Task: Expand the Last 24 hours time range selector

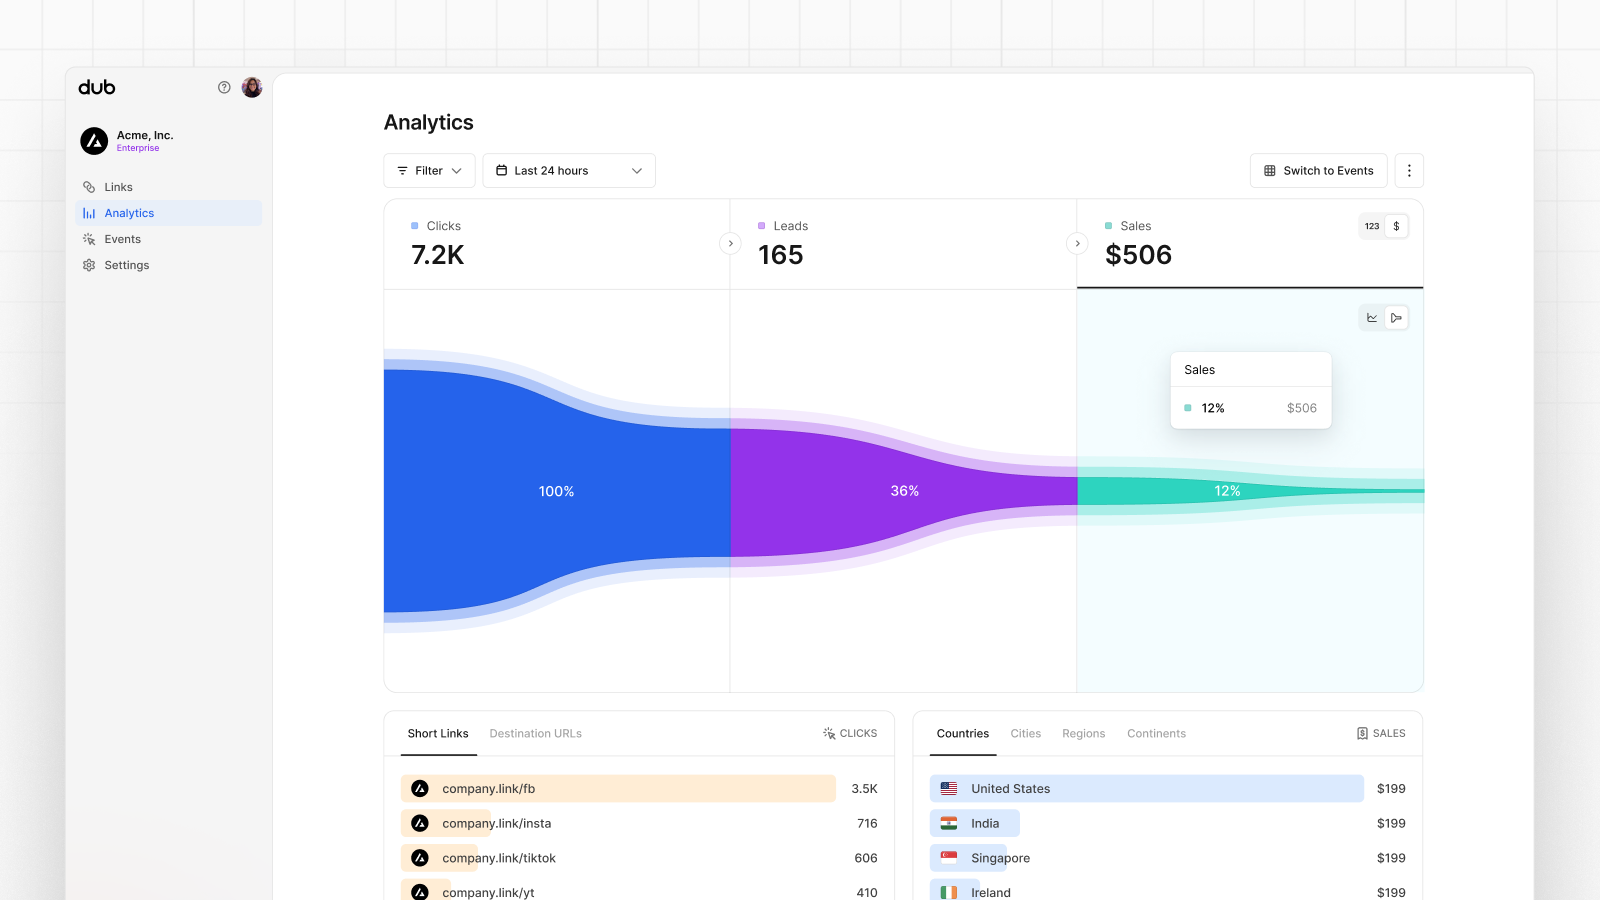Action: pyautogui.click(x=568, y=170)
